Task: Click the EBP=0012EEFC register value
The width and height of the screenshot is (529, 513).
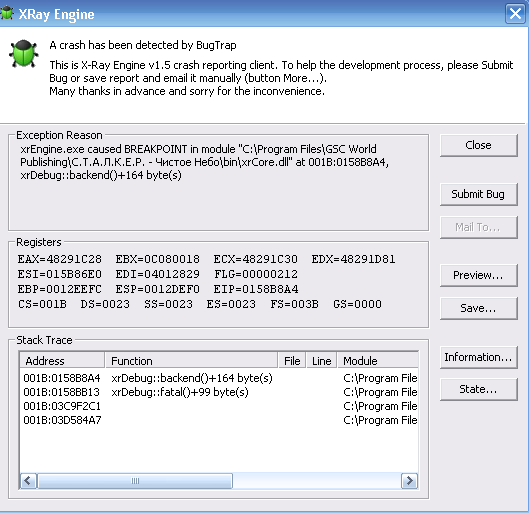Action: pyautogui.click(x=60, y=289)
